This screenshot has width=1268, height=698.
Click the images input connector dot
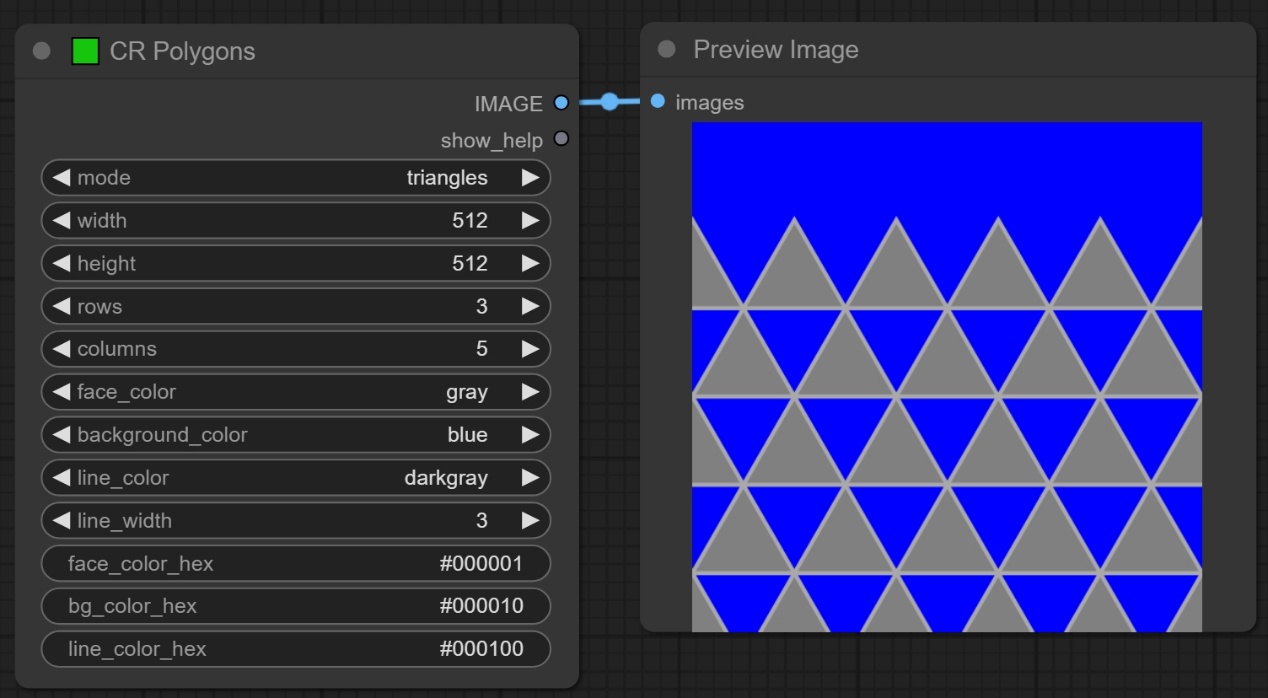(657, 101)
